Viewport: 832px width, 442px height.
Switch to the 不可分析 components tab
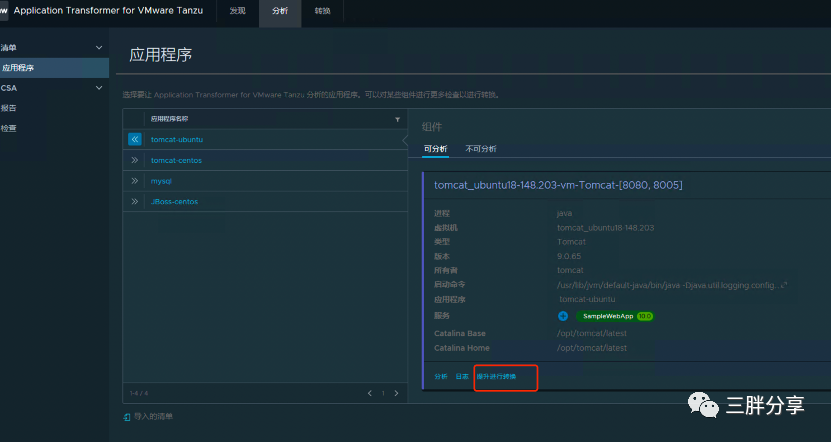(x=481, y=149)
